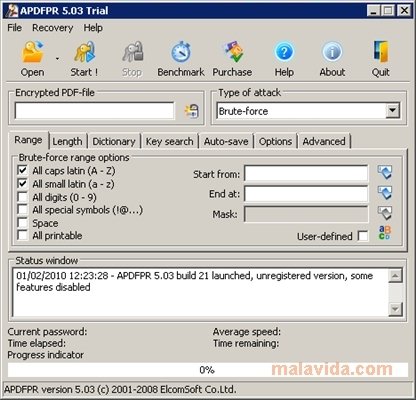
Task: Switch to the Dictionary tab
Action: point(114,141)
